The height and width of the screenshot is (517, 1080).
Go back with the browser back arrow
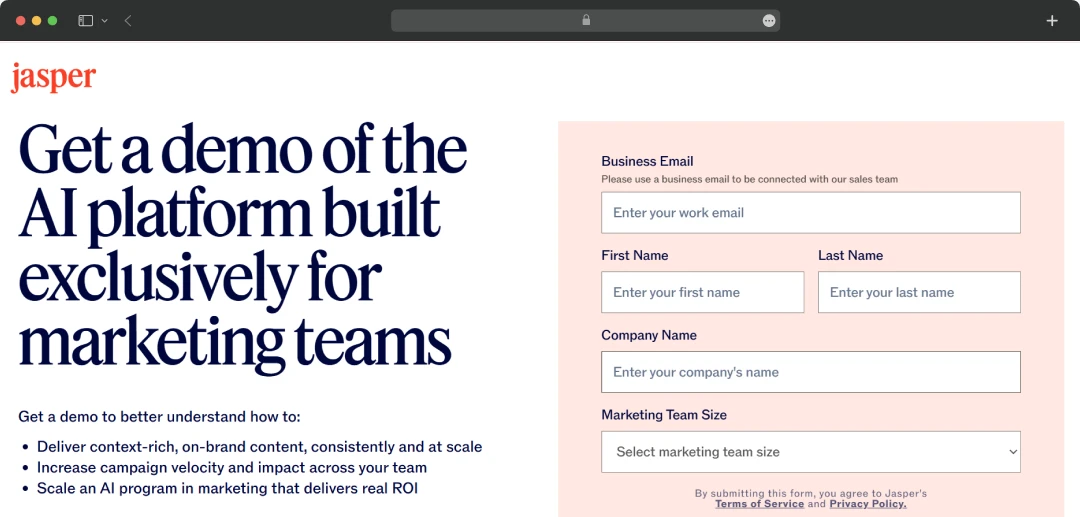pos(128,21)
